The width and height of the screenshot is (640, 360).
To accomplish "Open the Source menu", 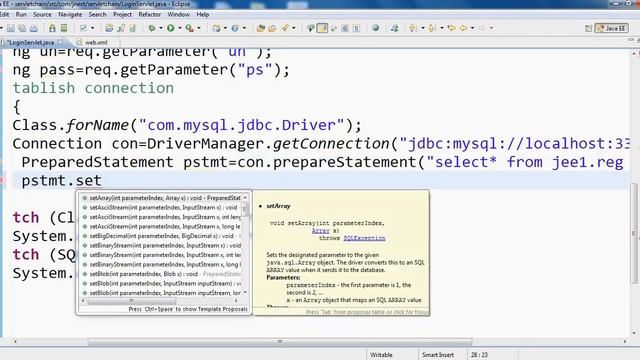I will [x=42, y=14].
